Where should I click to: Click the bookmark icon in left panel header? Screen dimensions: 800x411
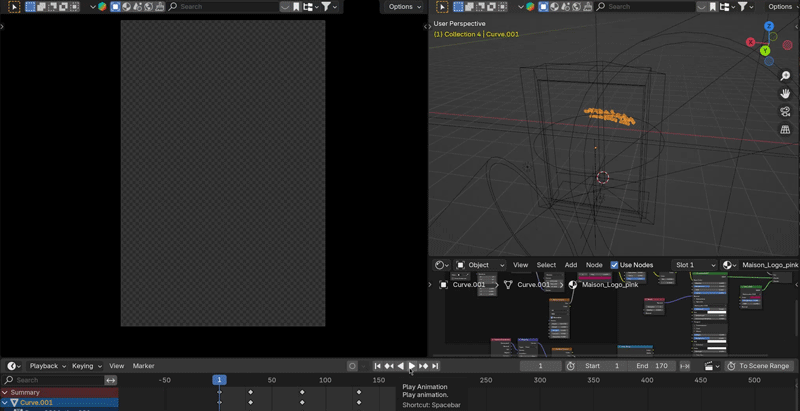[296, 7]
